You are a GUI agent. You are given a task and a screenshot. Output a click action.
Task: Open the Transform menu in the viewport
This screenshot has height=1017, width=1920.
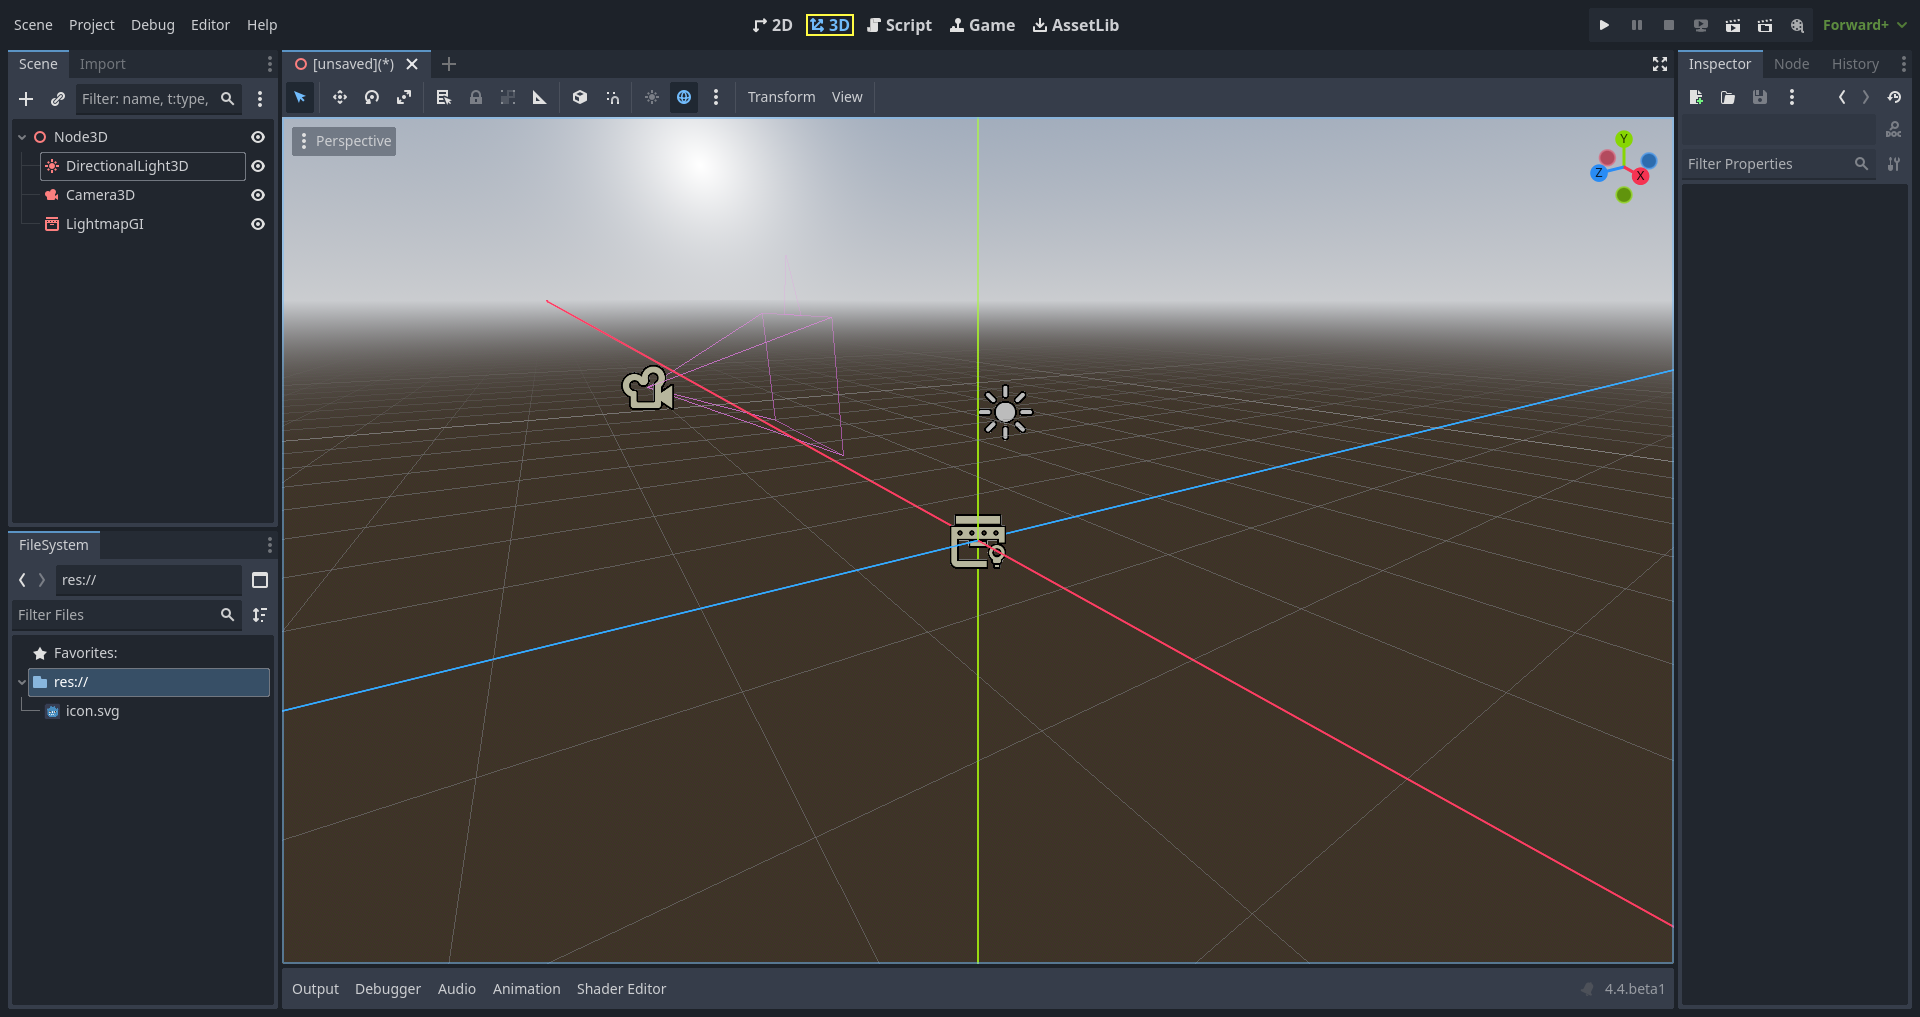(780, 97)
